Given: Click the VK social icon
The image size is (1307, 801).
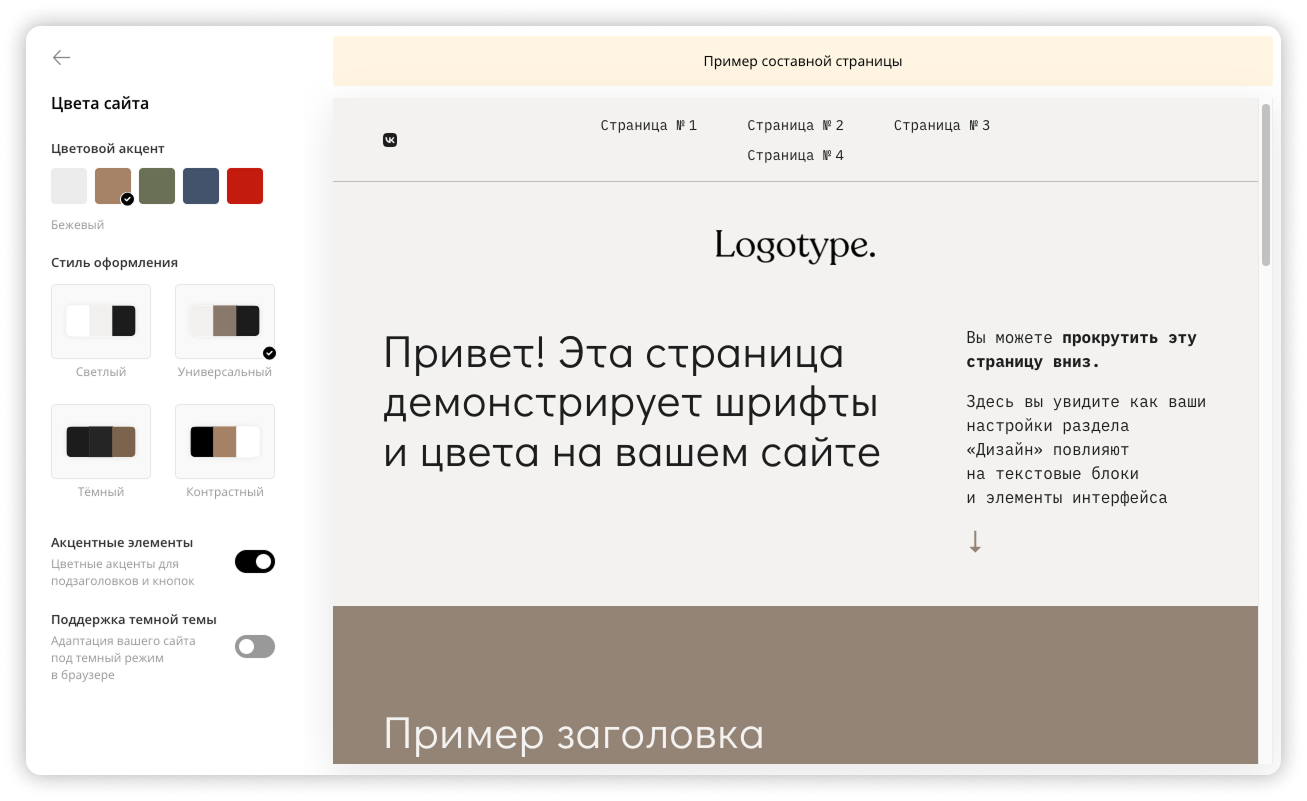Looking at the screenshot, I should (390, 140).
